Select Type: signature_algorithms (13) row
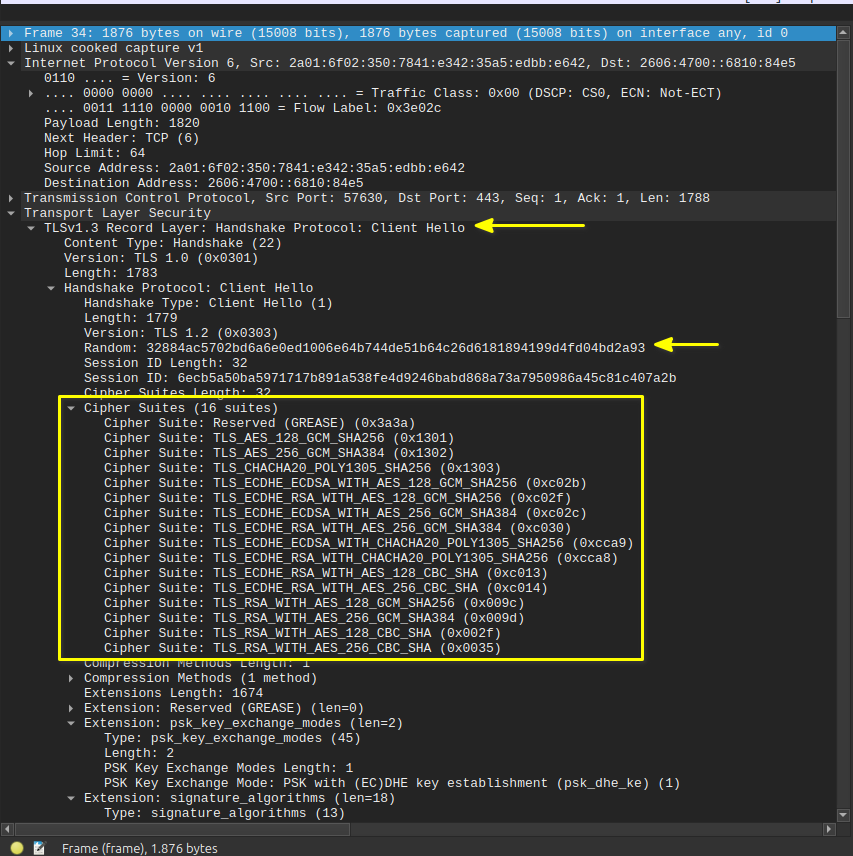 click(x=224, y=813)
